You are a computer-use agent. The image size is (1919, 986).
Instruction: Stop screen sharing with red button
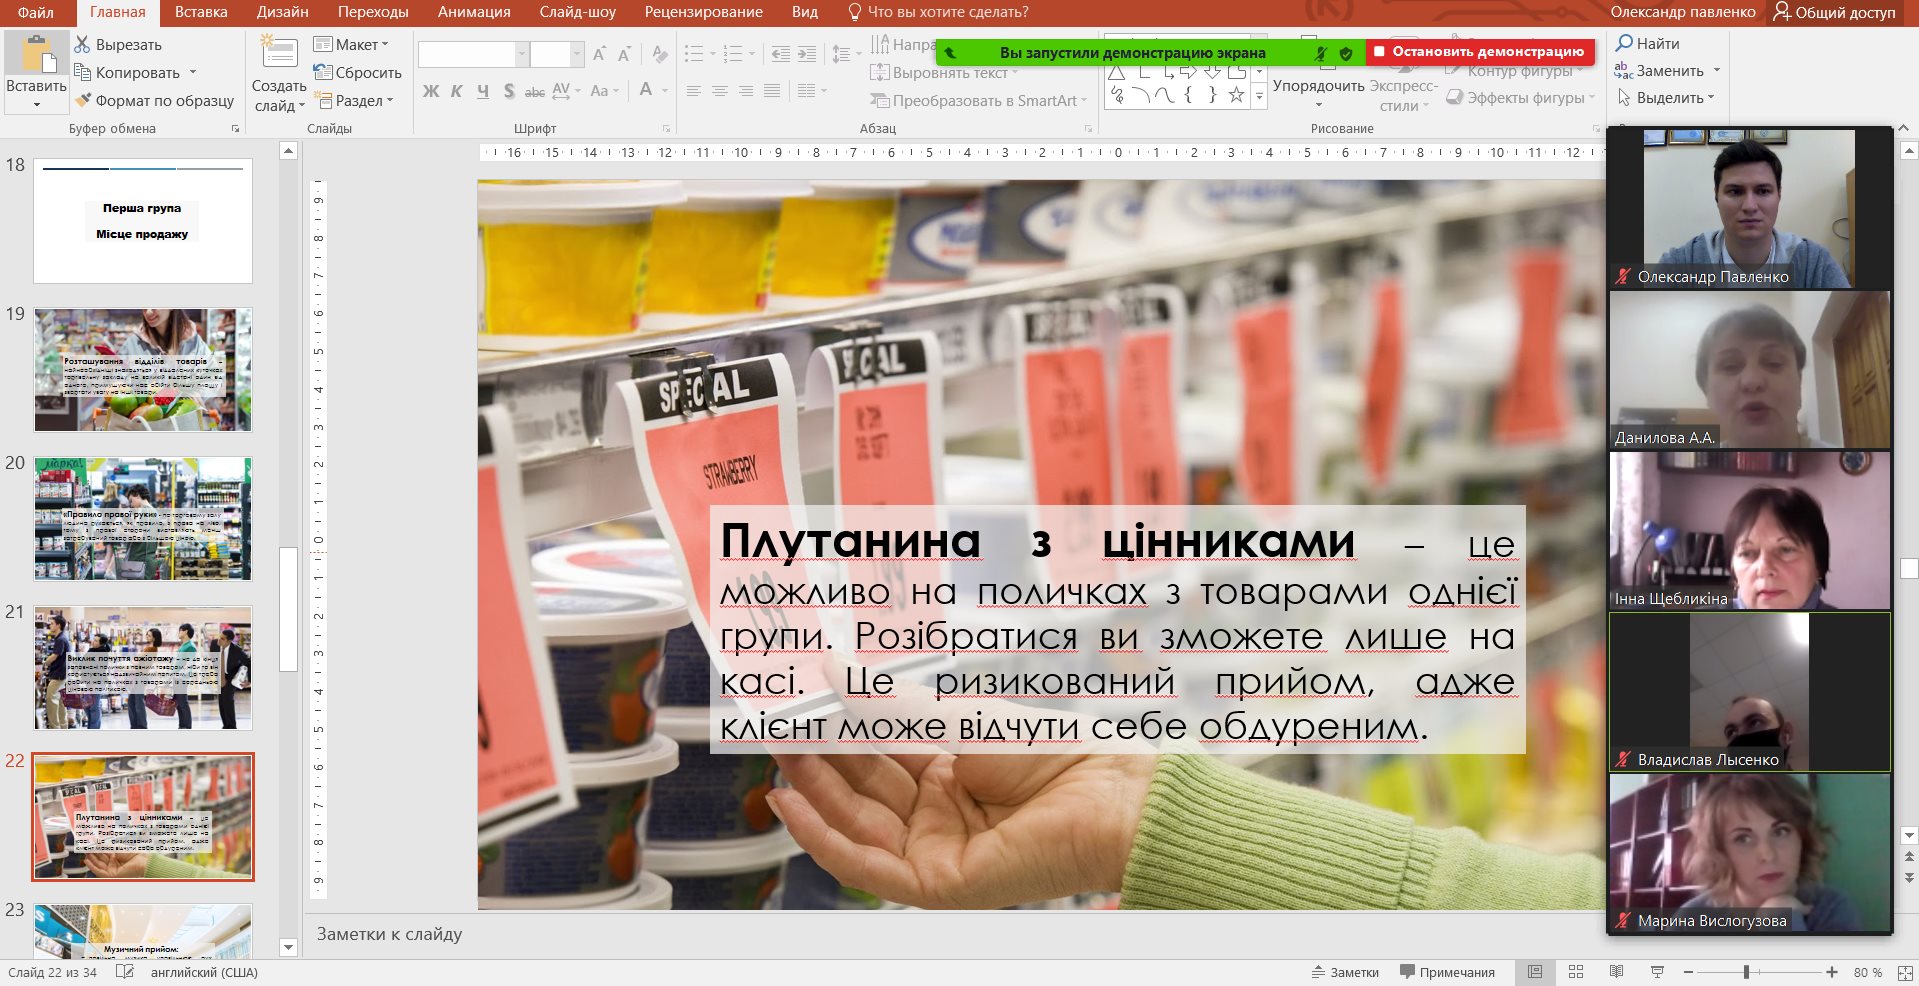pos(1479,51)
